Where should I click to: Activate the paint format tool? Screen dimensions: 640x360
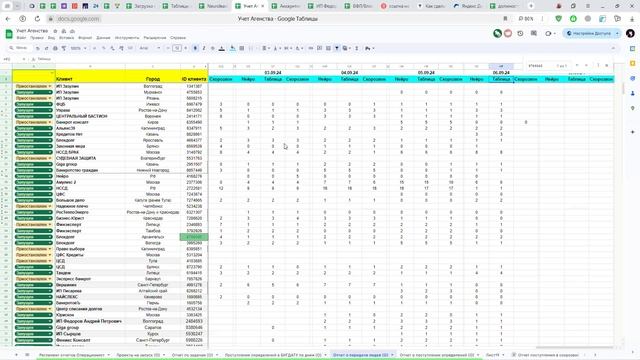tap(64, 48)
